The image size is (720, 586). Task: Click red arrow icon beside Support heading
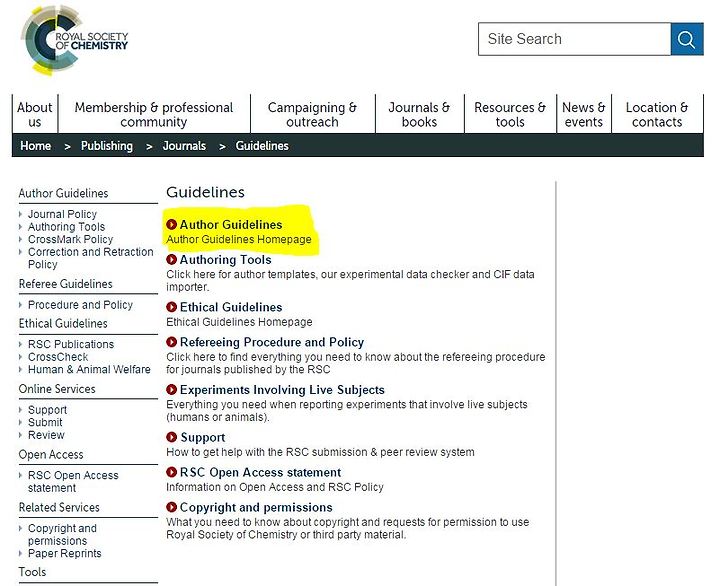(171, 437)
